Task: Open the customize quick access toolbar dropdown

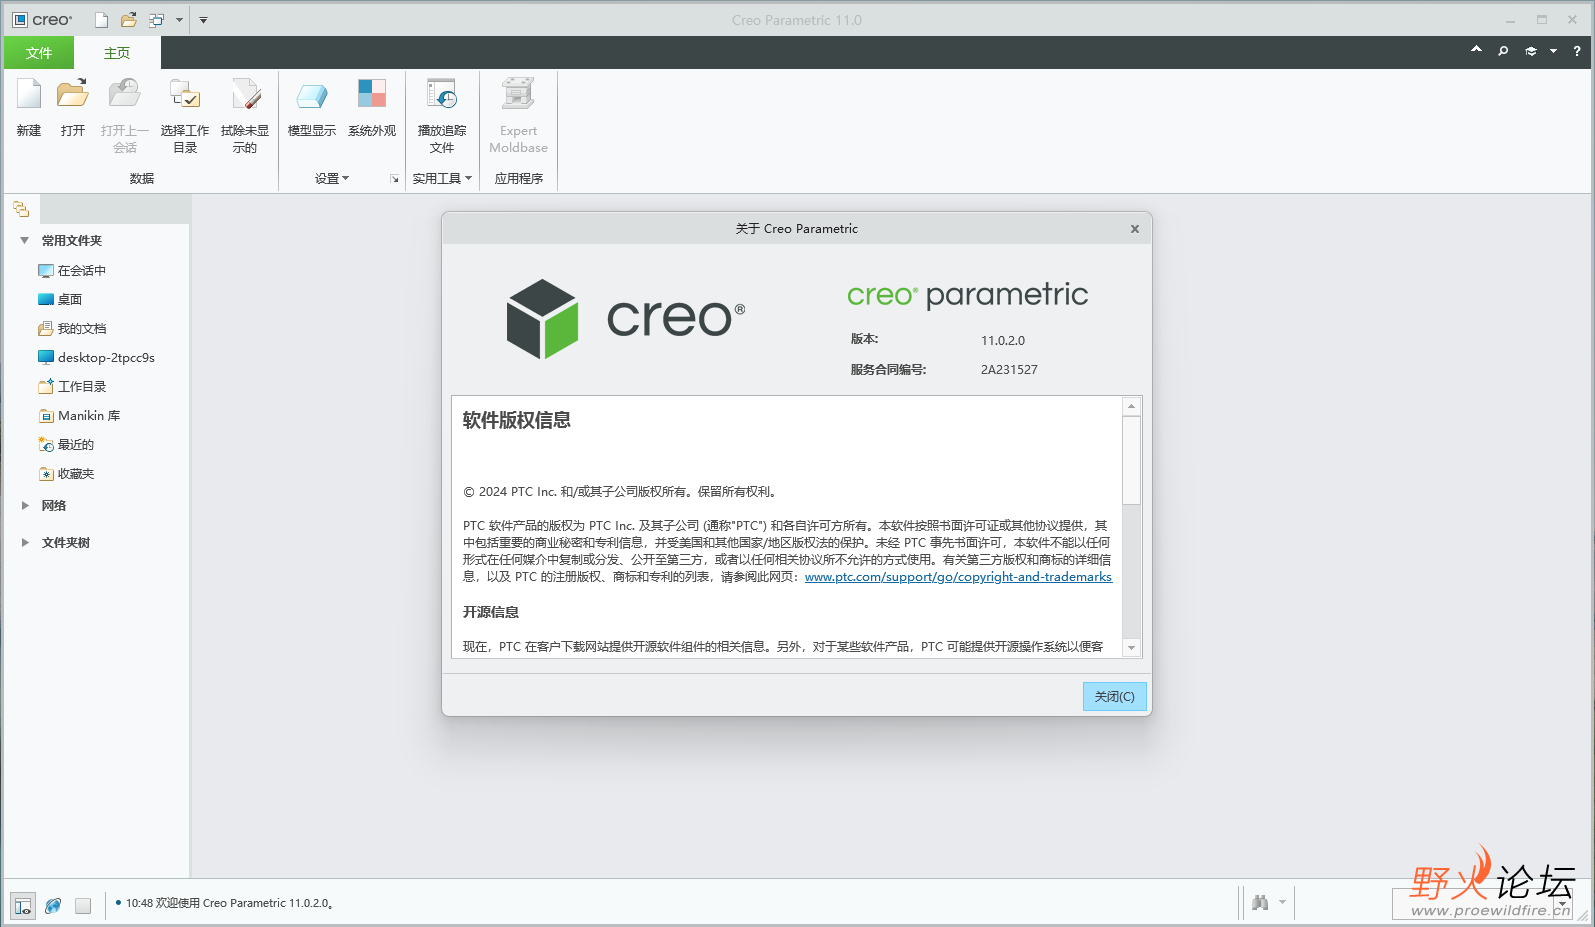Action: coord(203,20)
